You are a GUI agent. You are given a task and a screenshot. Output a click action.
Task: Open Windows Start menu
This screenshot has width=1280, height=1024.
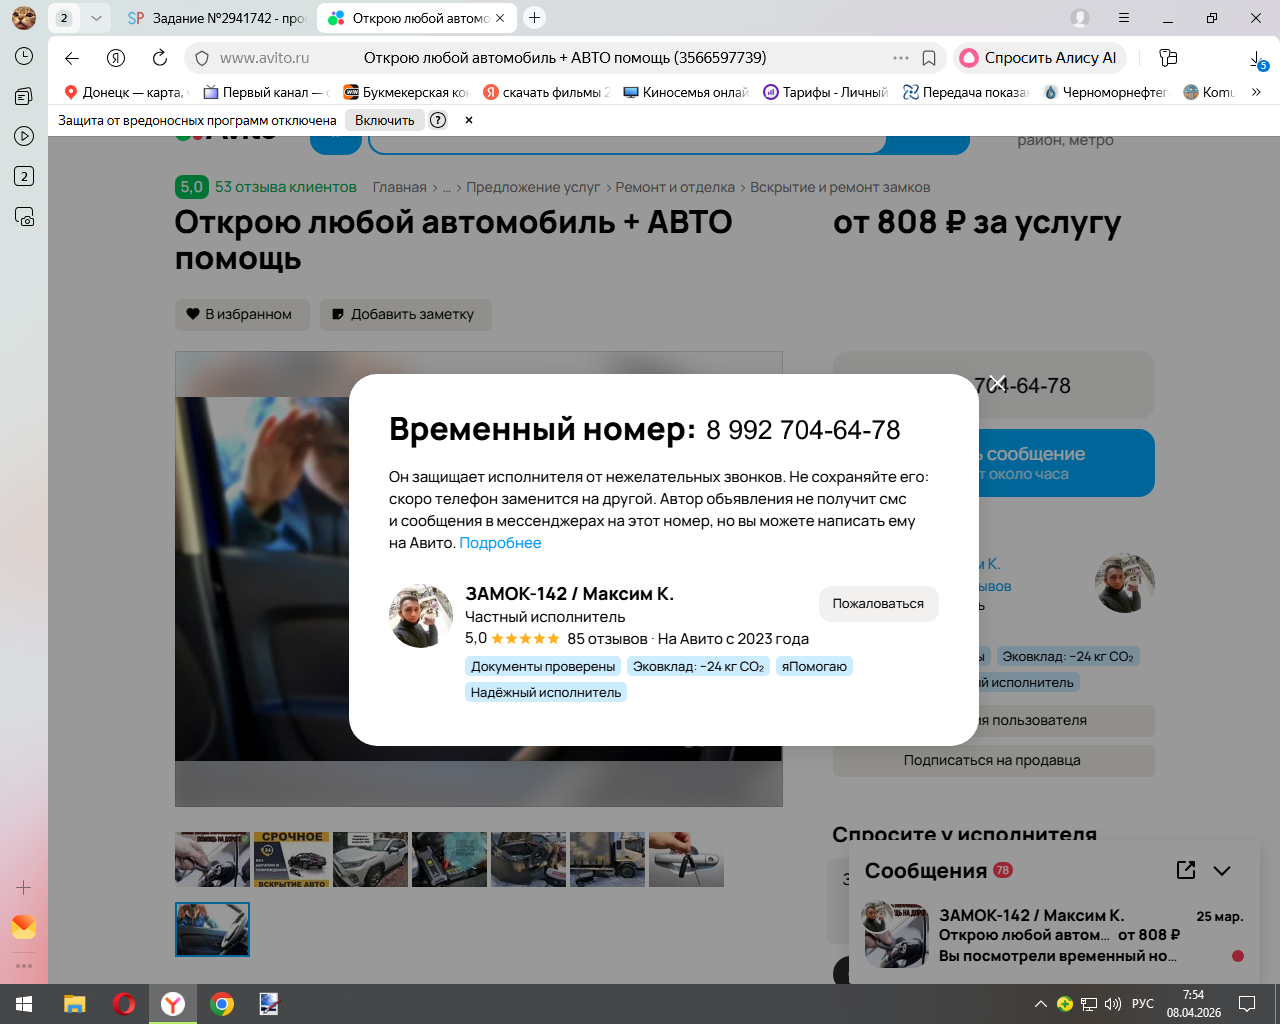click(24, 1004)
